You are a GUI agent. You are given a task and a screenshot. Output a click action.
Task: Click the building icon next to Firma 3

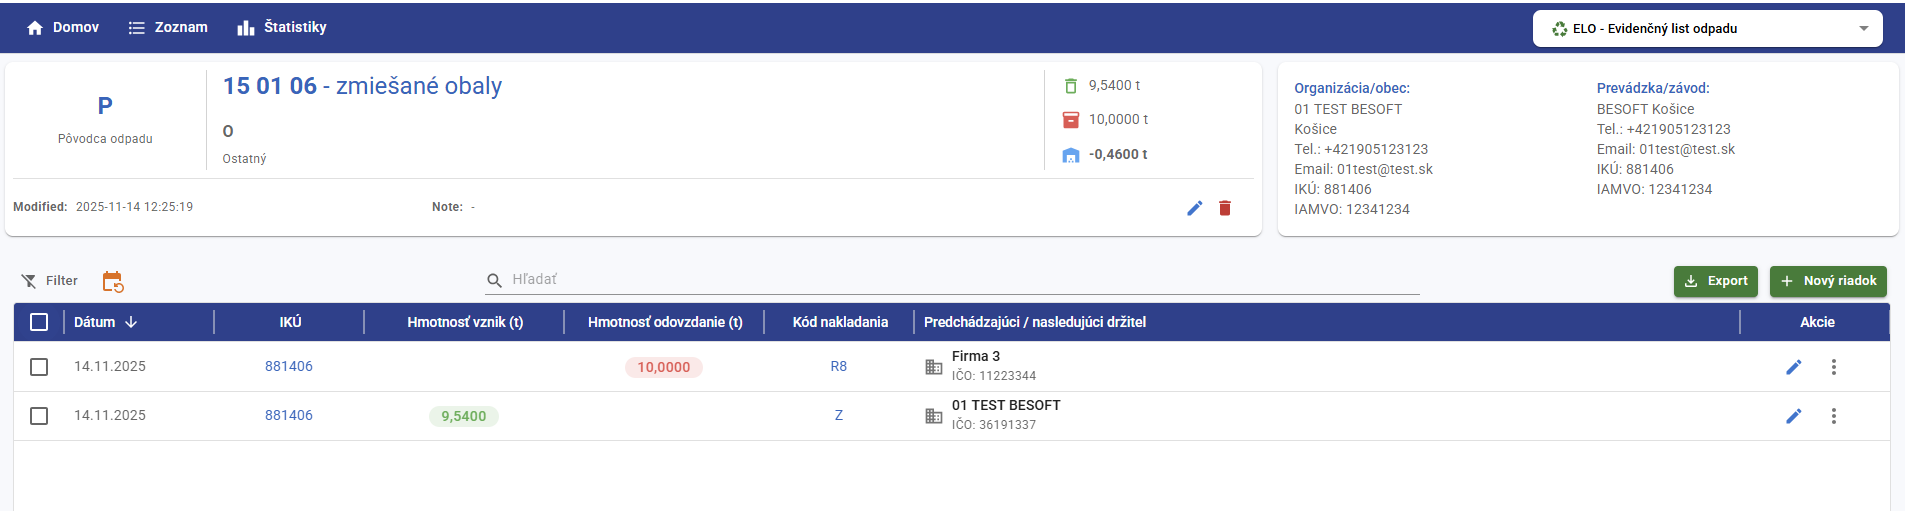934,367
